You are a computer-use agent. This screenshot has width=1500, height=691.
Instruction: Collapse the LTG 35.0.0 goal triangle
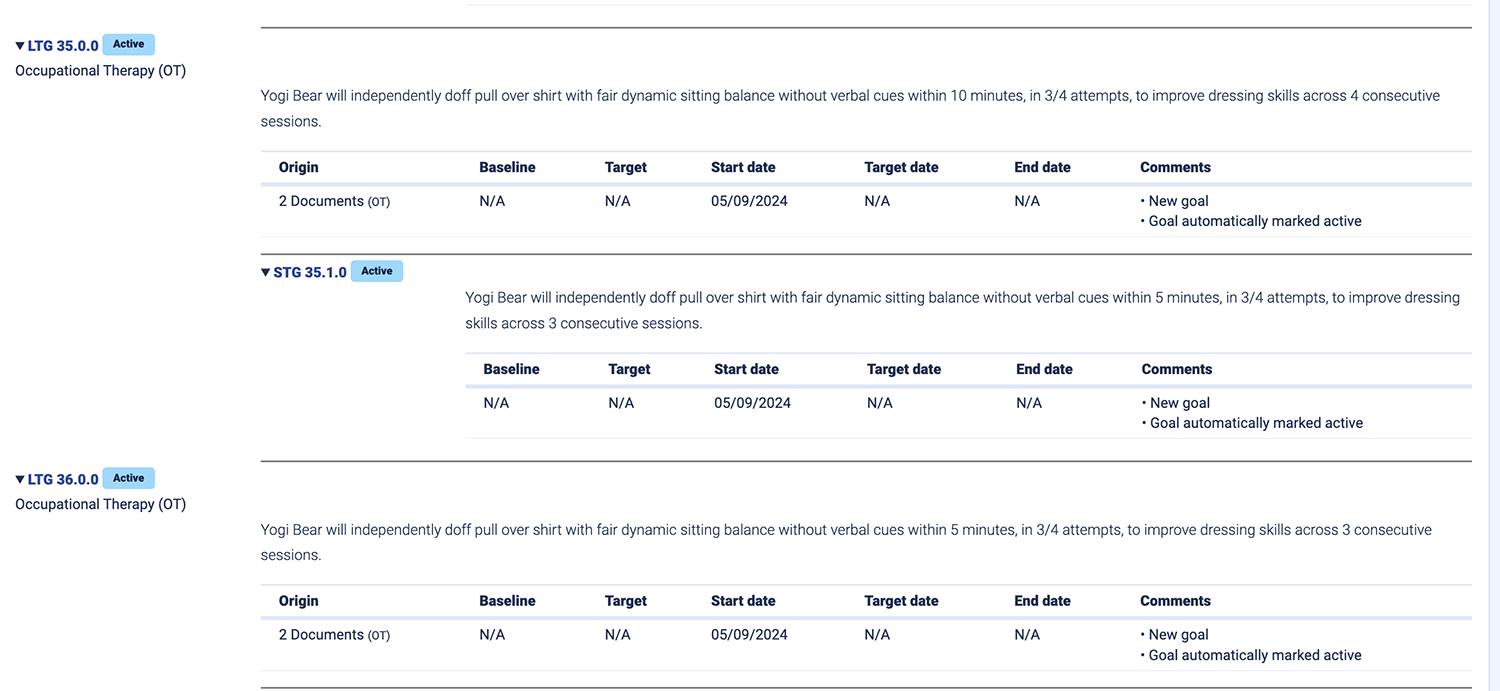coord(20,46)
